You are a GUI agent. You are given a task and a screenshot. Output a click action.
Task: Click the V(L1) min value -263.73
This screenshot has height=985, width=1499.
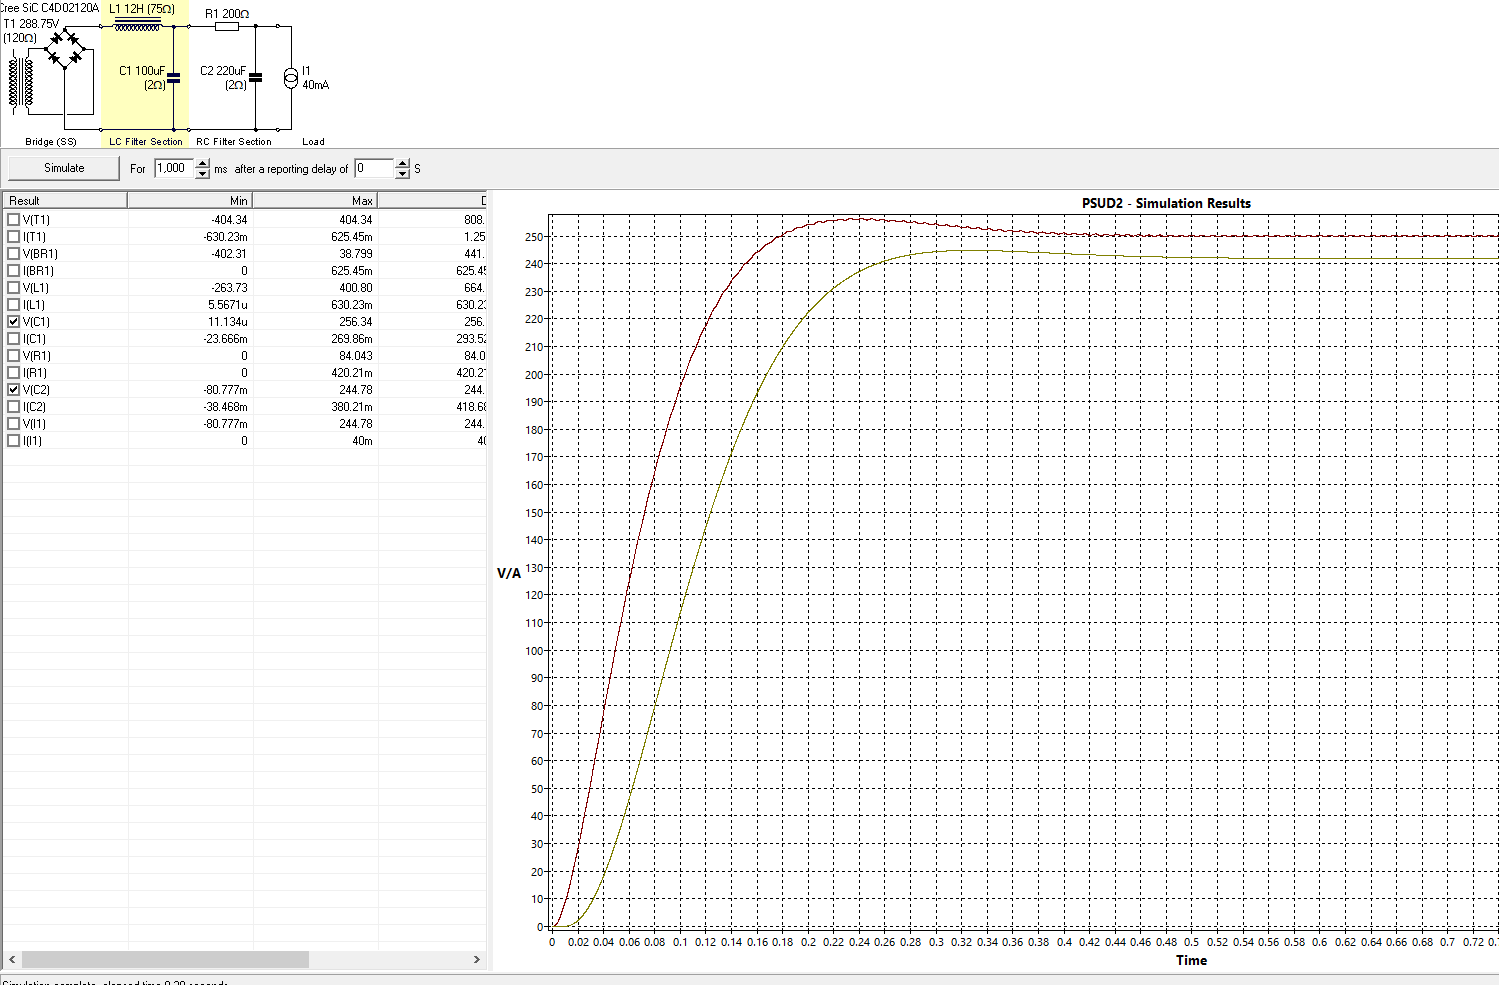click(x=229, y=288)
